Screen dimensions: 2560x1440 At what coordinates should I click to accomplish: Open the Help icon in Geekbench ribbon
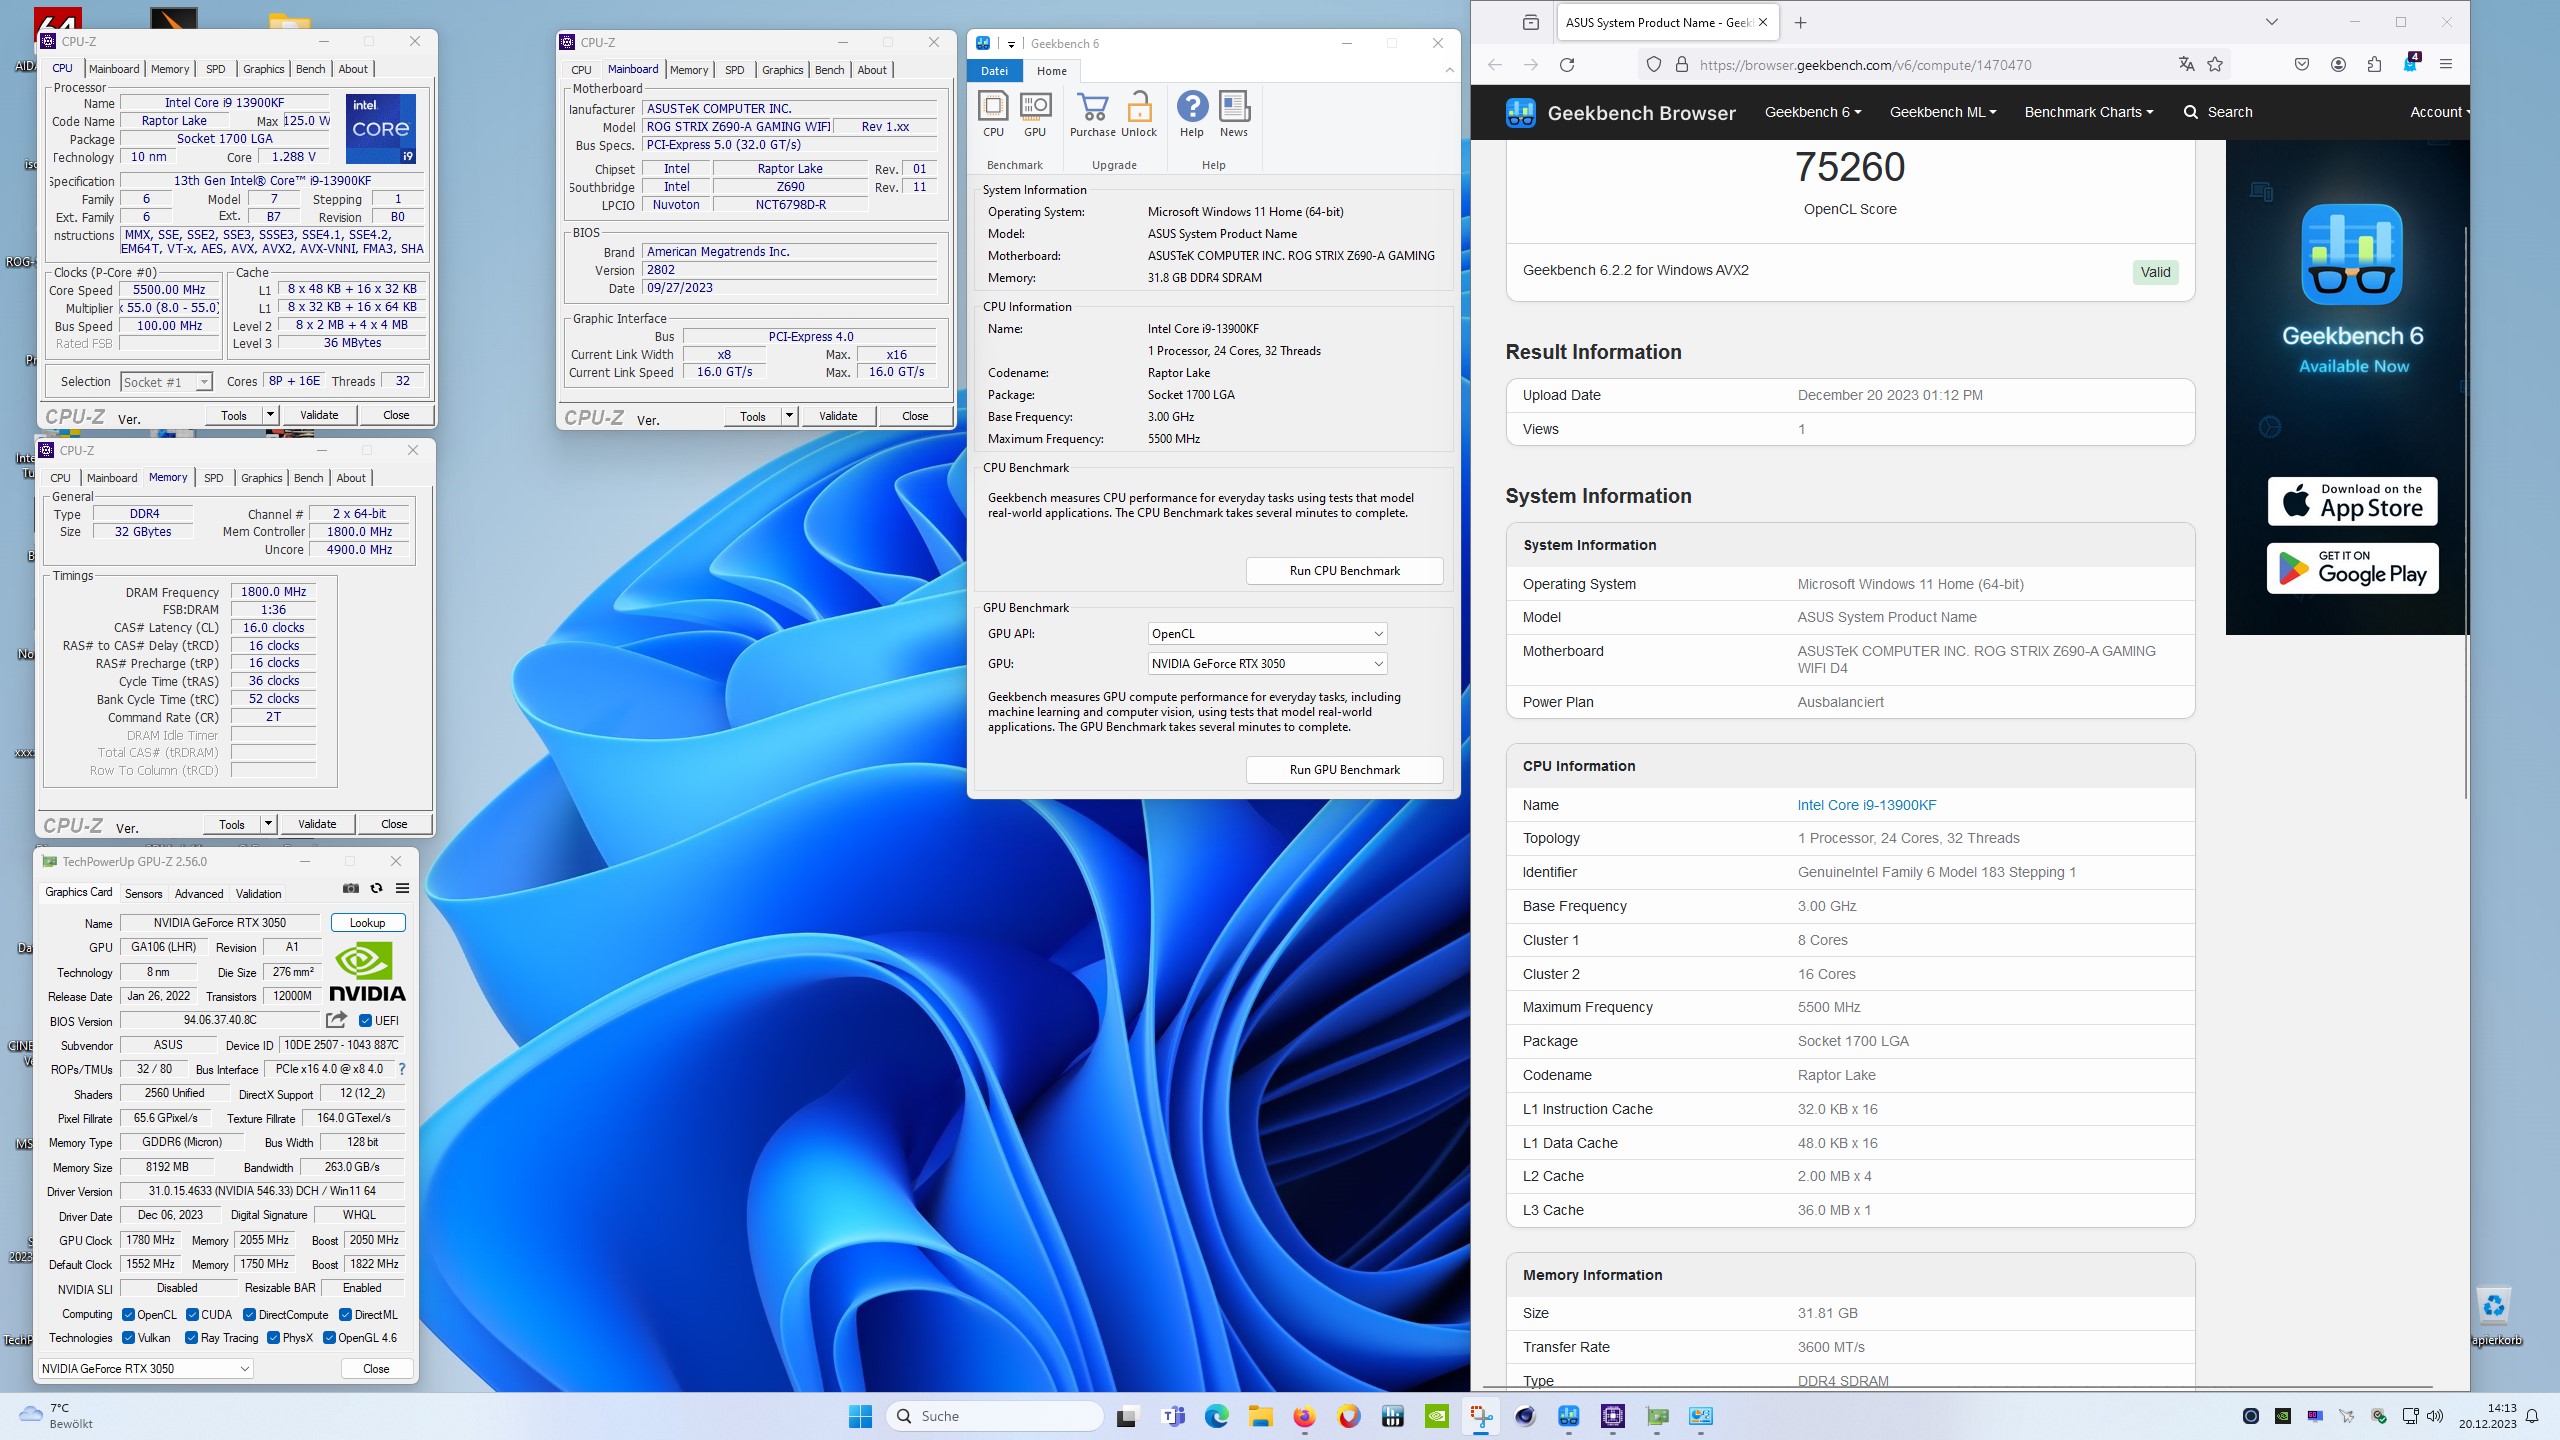click(1192, 114)
